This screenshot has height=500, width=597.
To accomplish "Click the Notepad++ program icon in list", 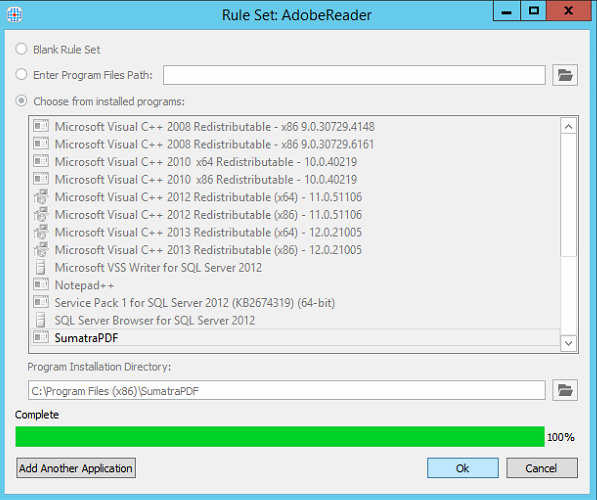I will click(x=41, y=285).
